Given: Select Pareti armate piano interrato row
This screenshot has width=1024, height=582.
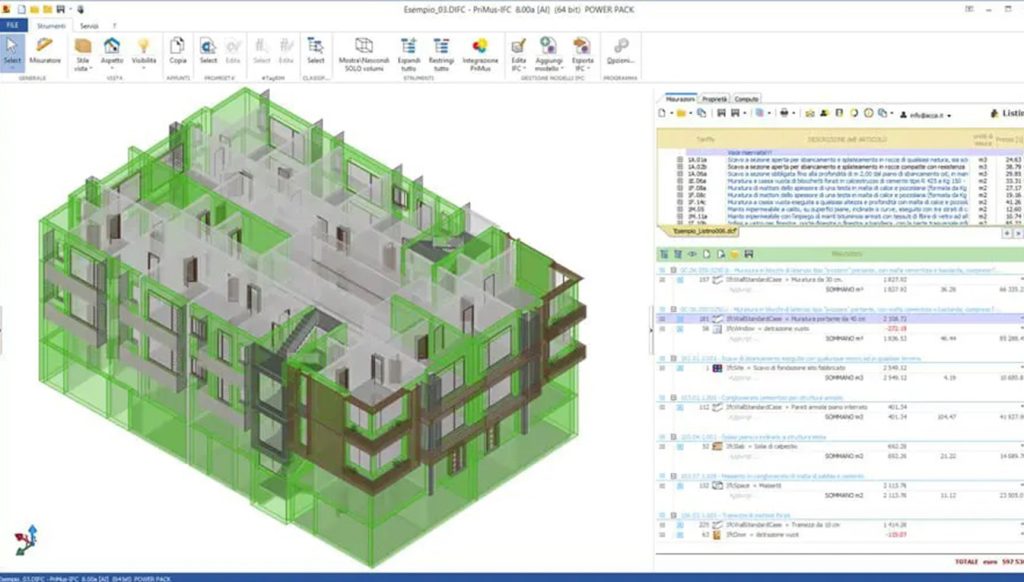Looking at the screenshot, I should pyautogui.click(x=839, y=407).
